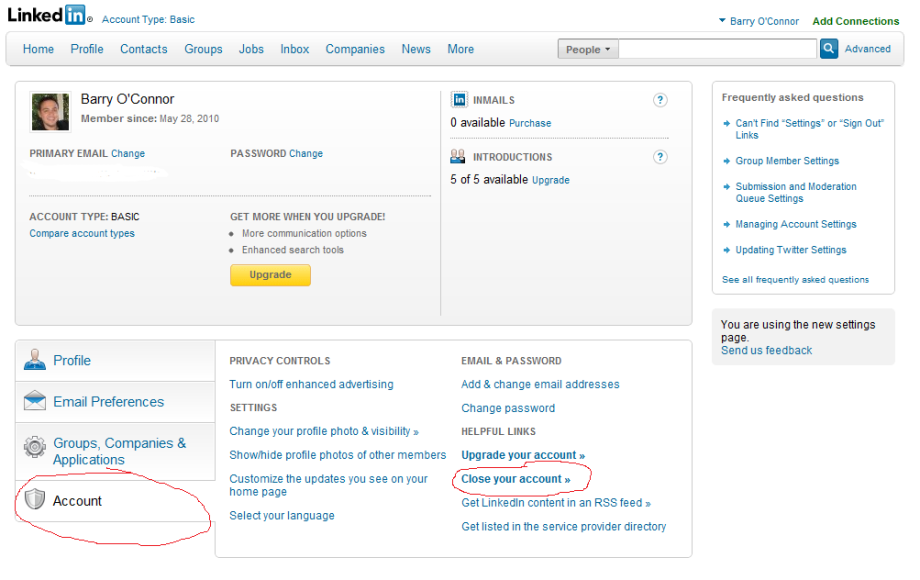Image resolution: width=920 pixels, height=580 pixels.
Task: Click Account Type: Basic header text
Action: pyautogui.click(x=148, y=19)
